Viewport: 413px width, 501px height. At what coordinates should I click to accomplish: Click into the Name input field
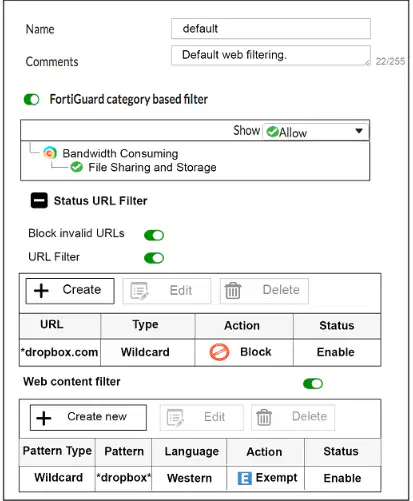271,29
